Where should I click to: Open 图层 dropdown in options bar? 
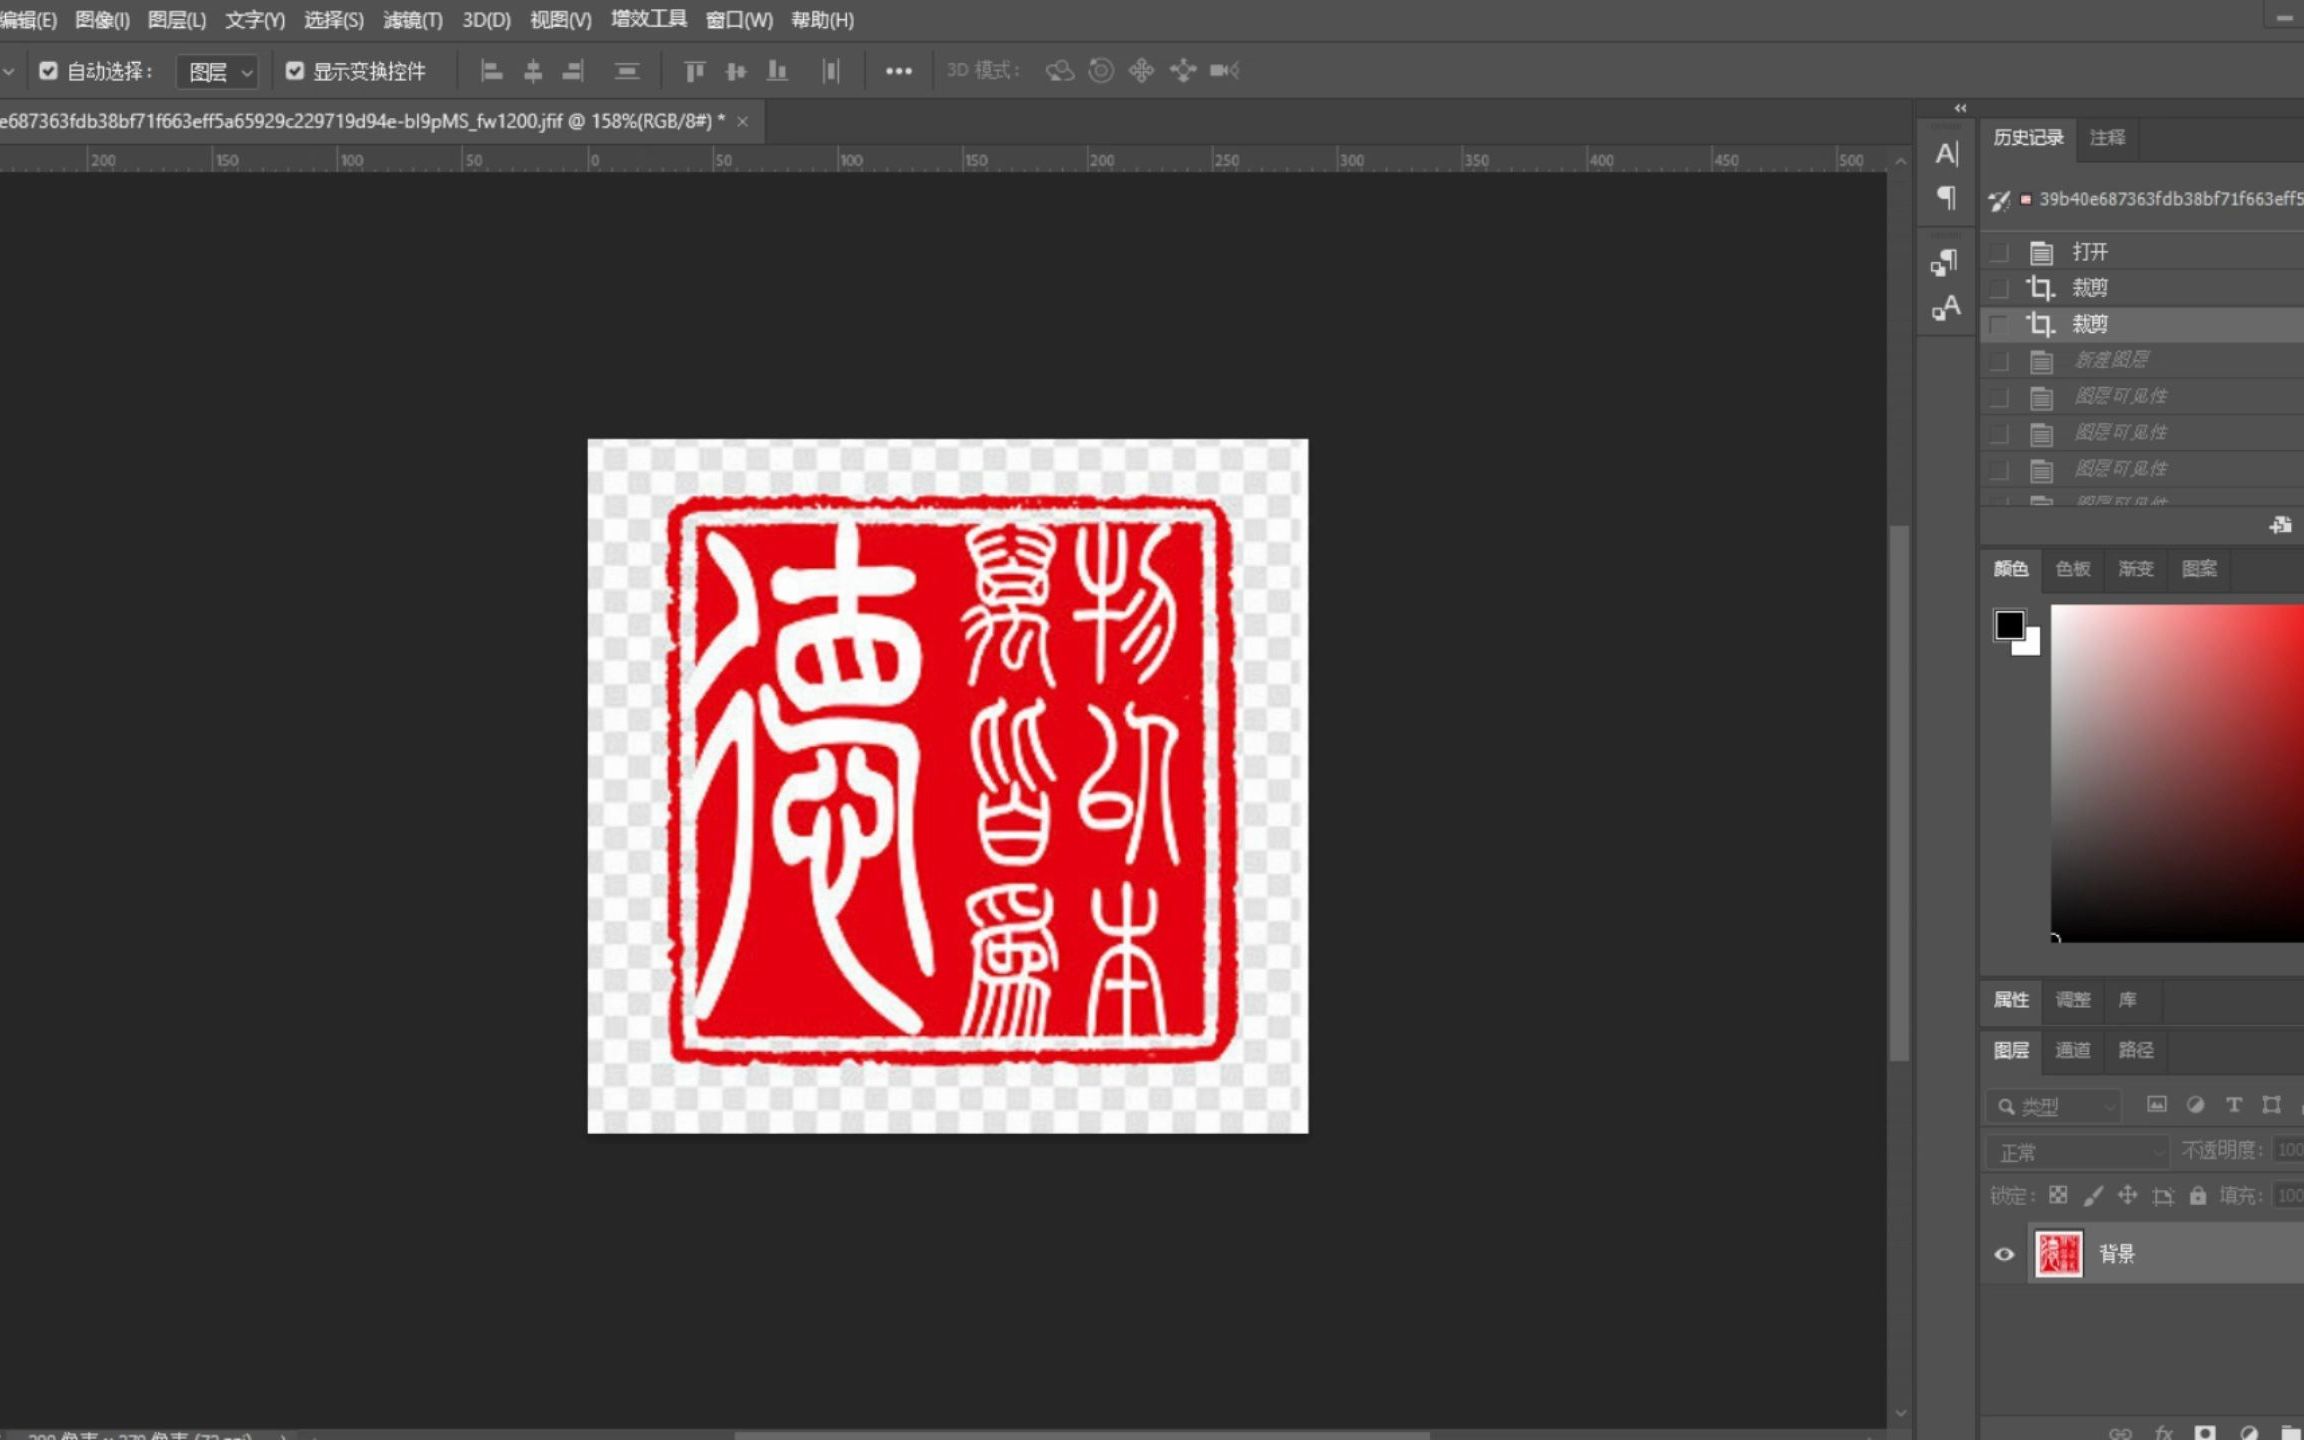[217, 70]
